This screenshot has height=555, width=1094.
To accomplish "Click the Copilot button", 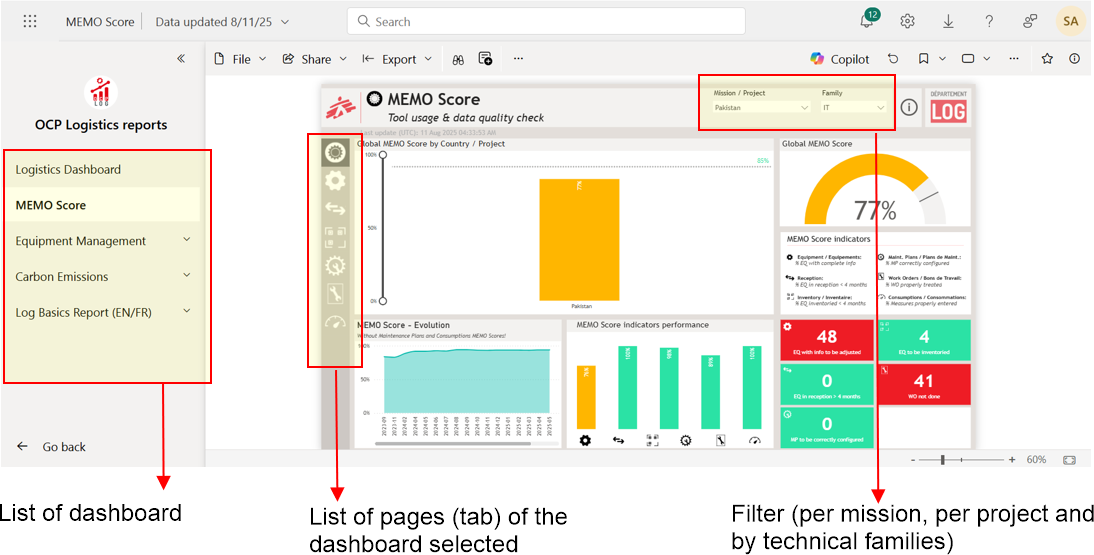I will click(840, 59).
